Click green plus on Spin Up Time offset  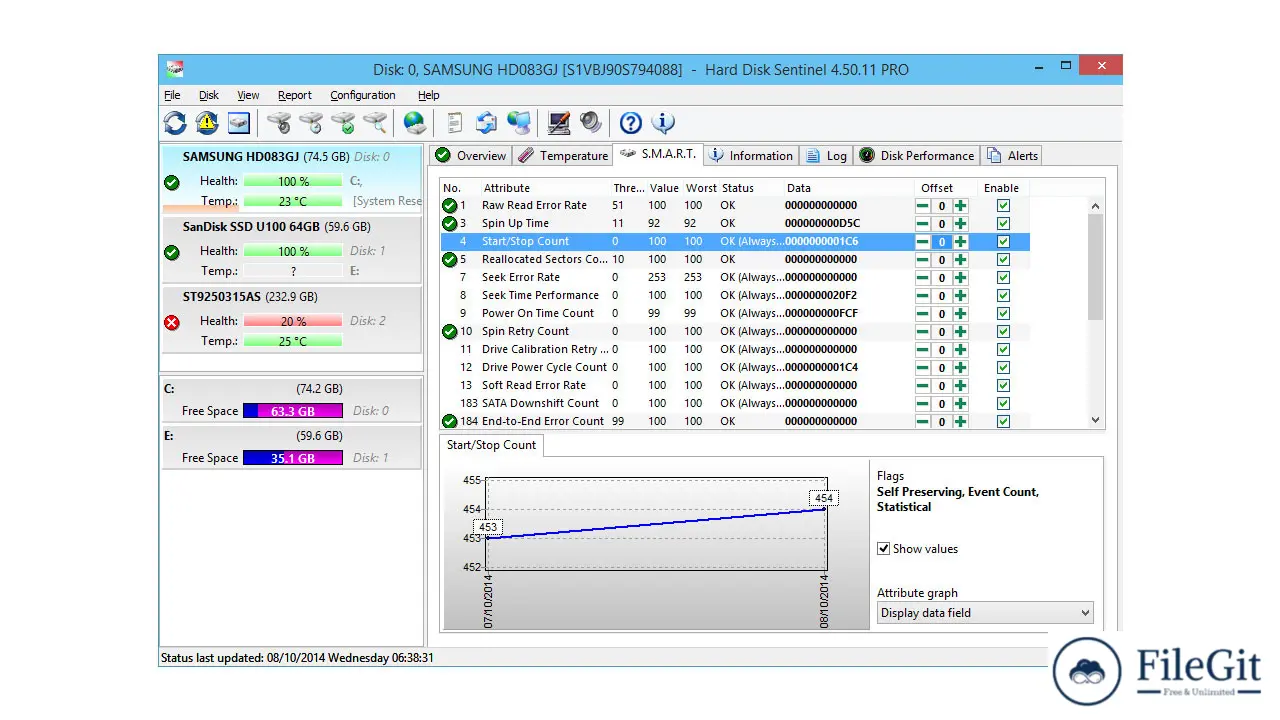(x=961, y=224)
